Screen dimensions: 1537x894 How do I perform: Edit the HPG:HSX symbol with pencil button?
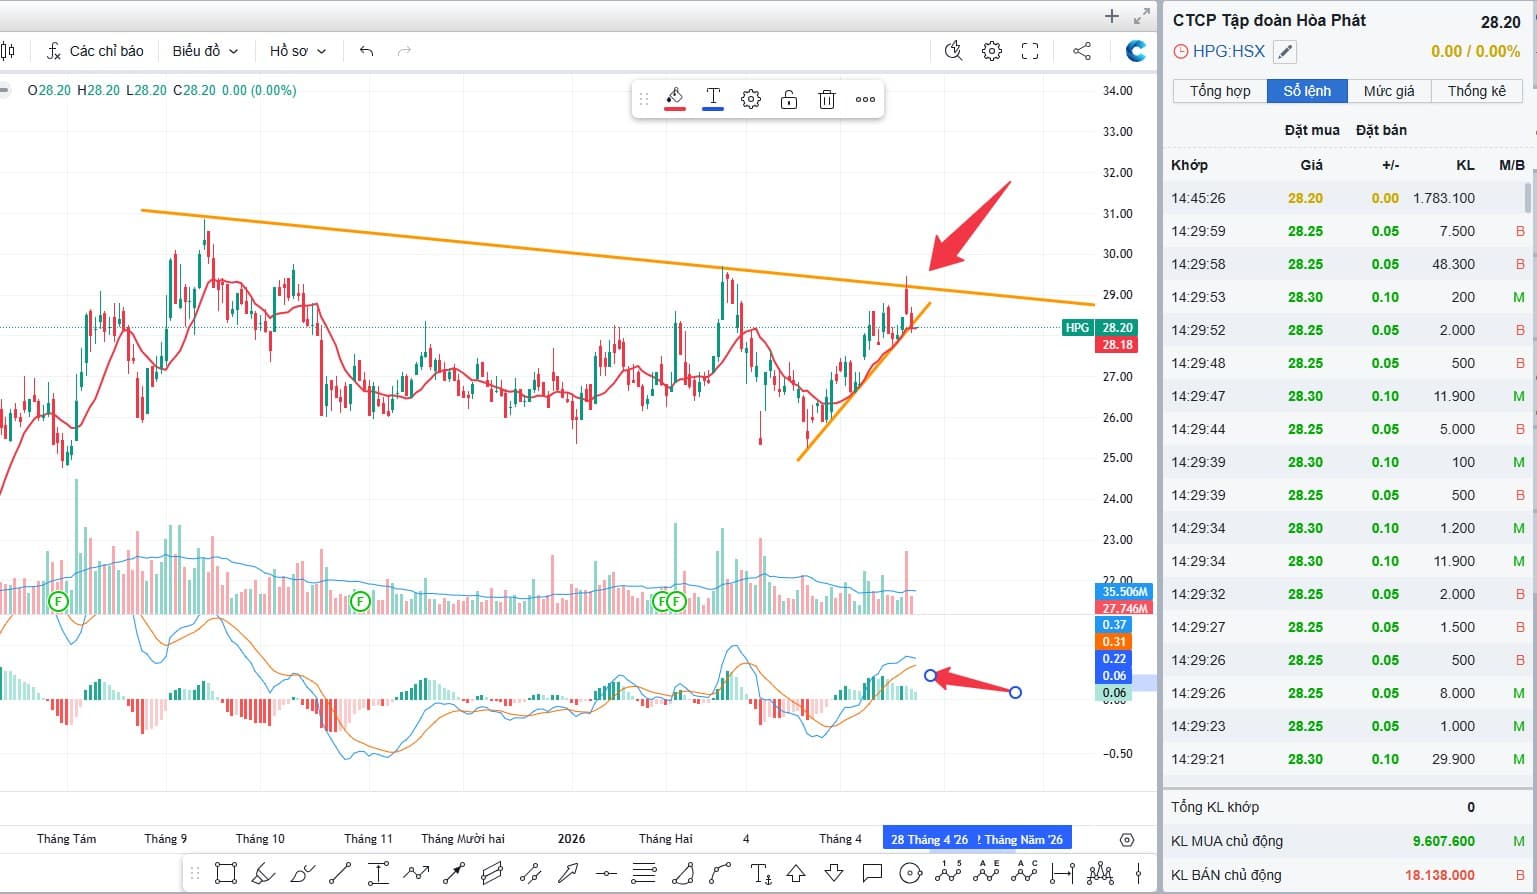pos(1285,52)
